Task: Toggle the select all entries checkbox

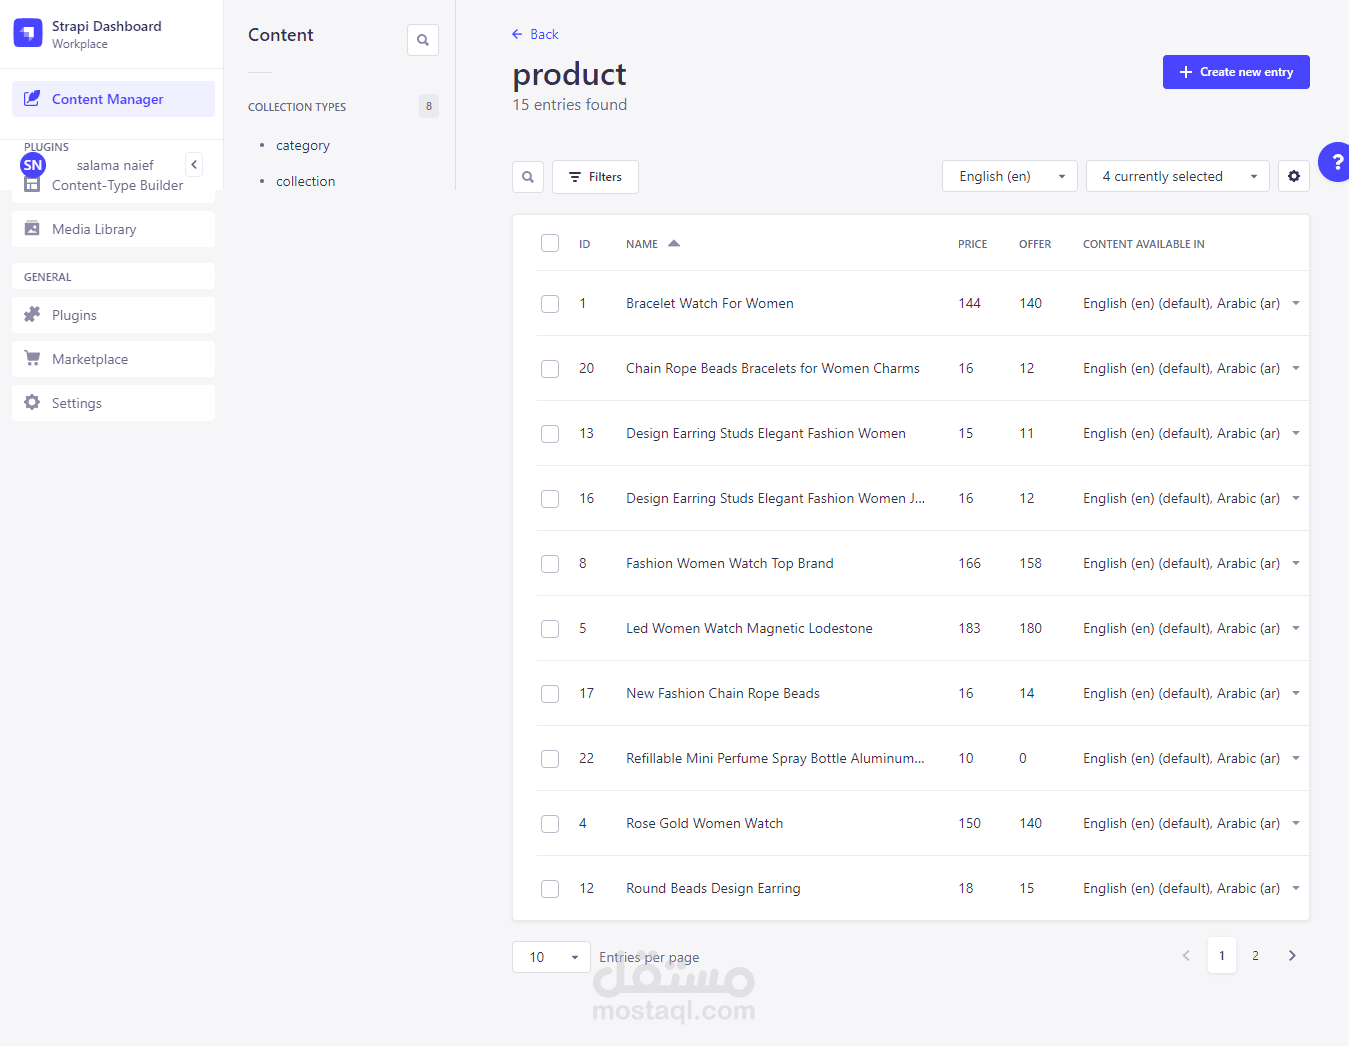Action: point(550,243)
